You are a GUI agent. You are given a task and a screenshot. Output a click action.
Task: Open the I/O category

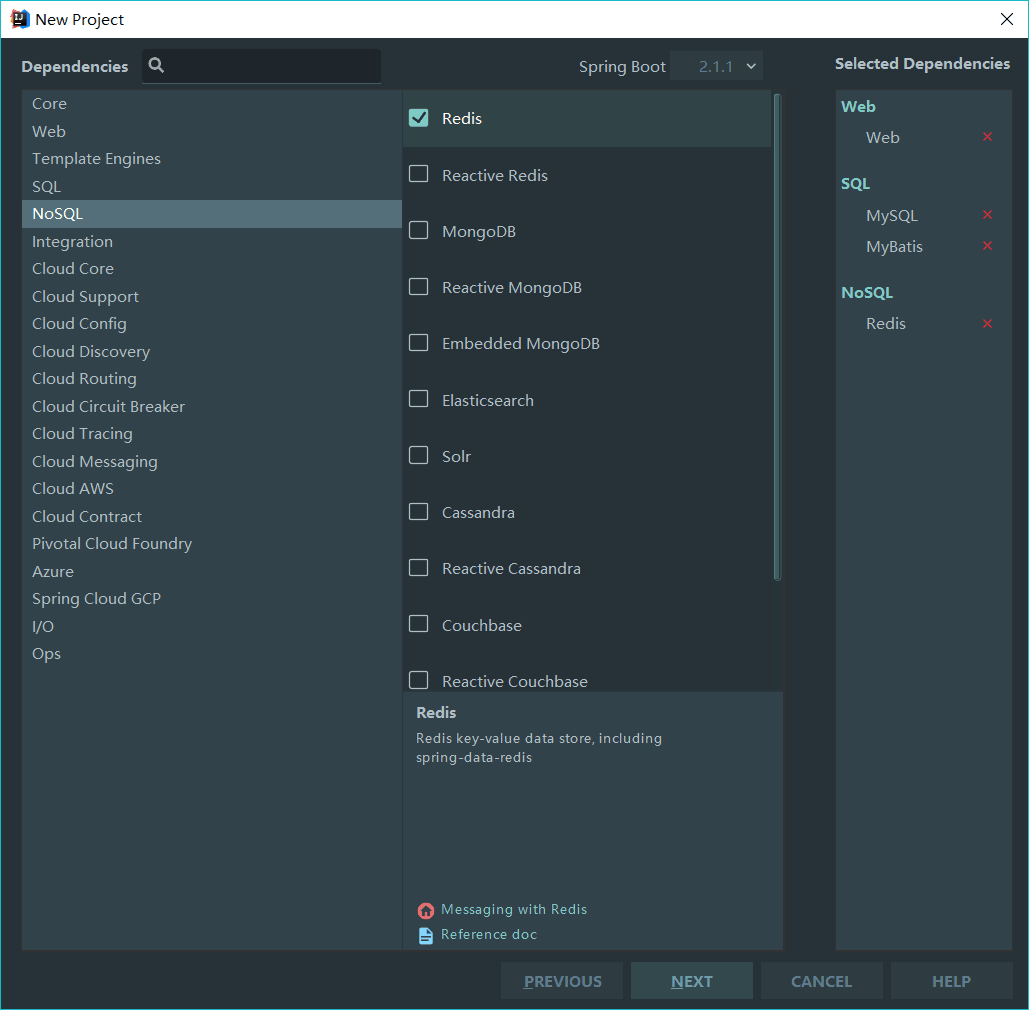(211, 626)
